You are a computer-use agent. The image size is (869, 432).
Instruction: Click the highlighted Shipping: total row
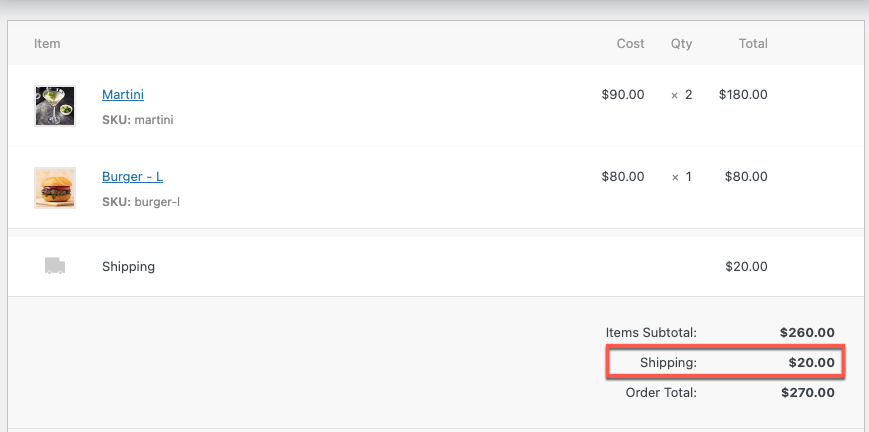(x=725, y=363)
